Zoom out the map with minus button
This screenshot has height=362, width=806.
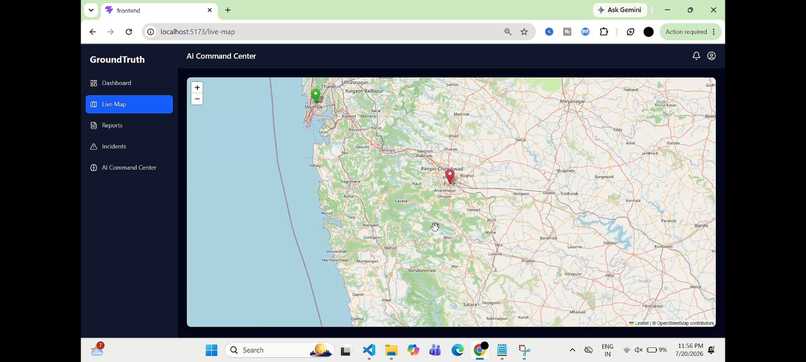(x=197, y=99)
